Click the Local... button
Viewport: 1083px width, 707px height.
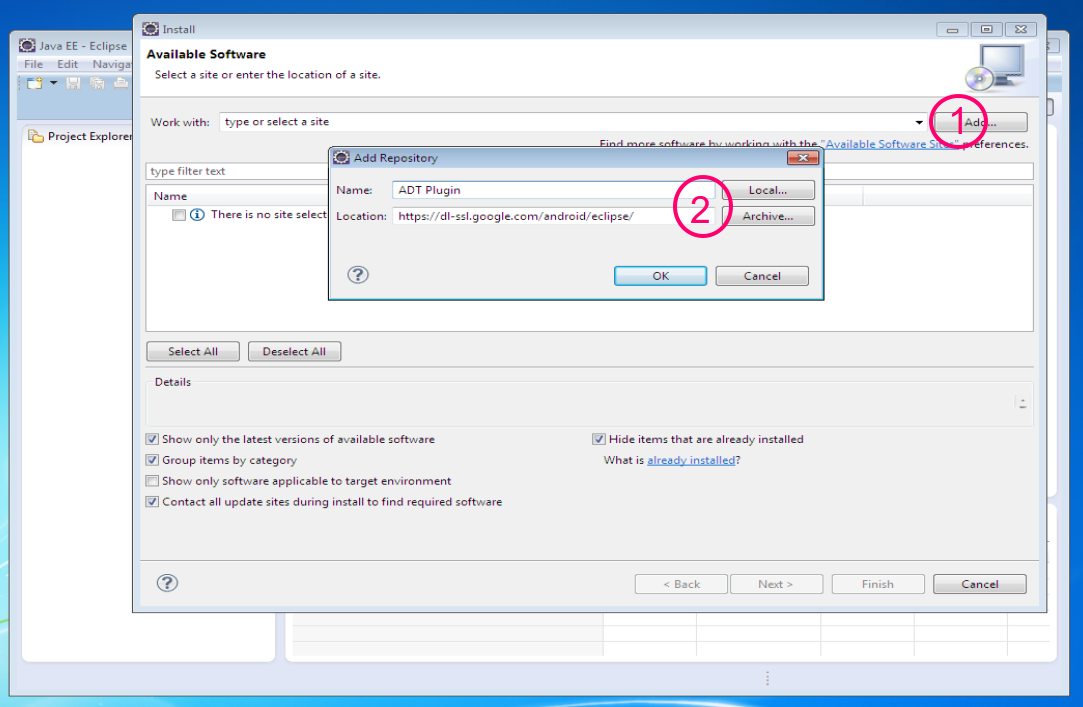pos(768,190)
